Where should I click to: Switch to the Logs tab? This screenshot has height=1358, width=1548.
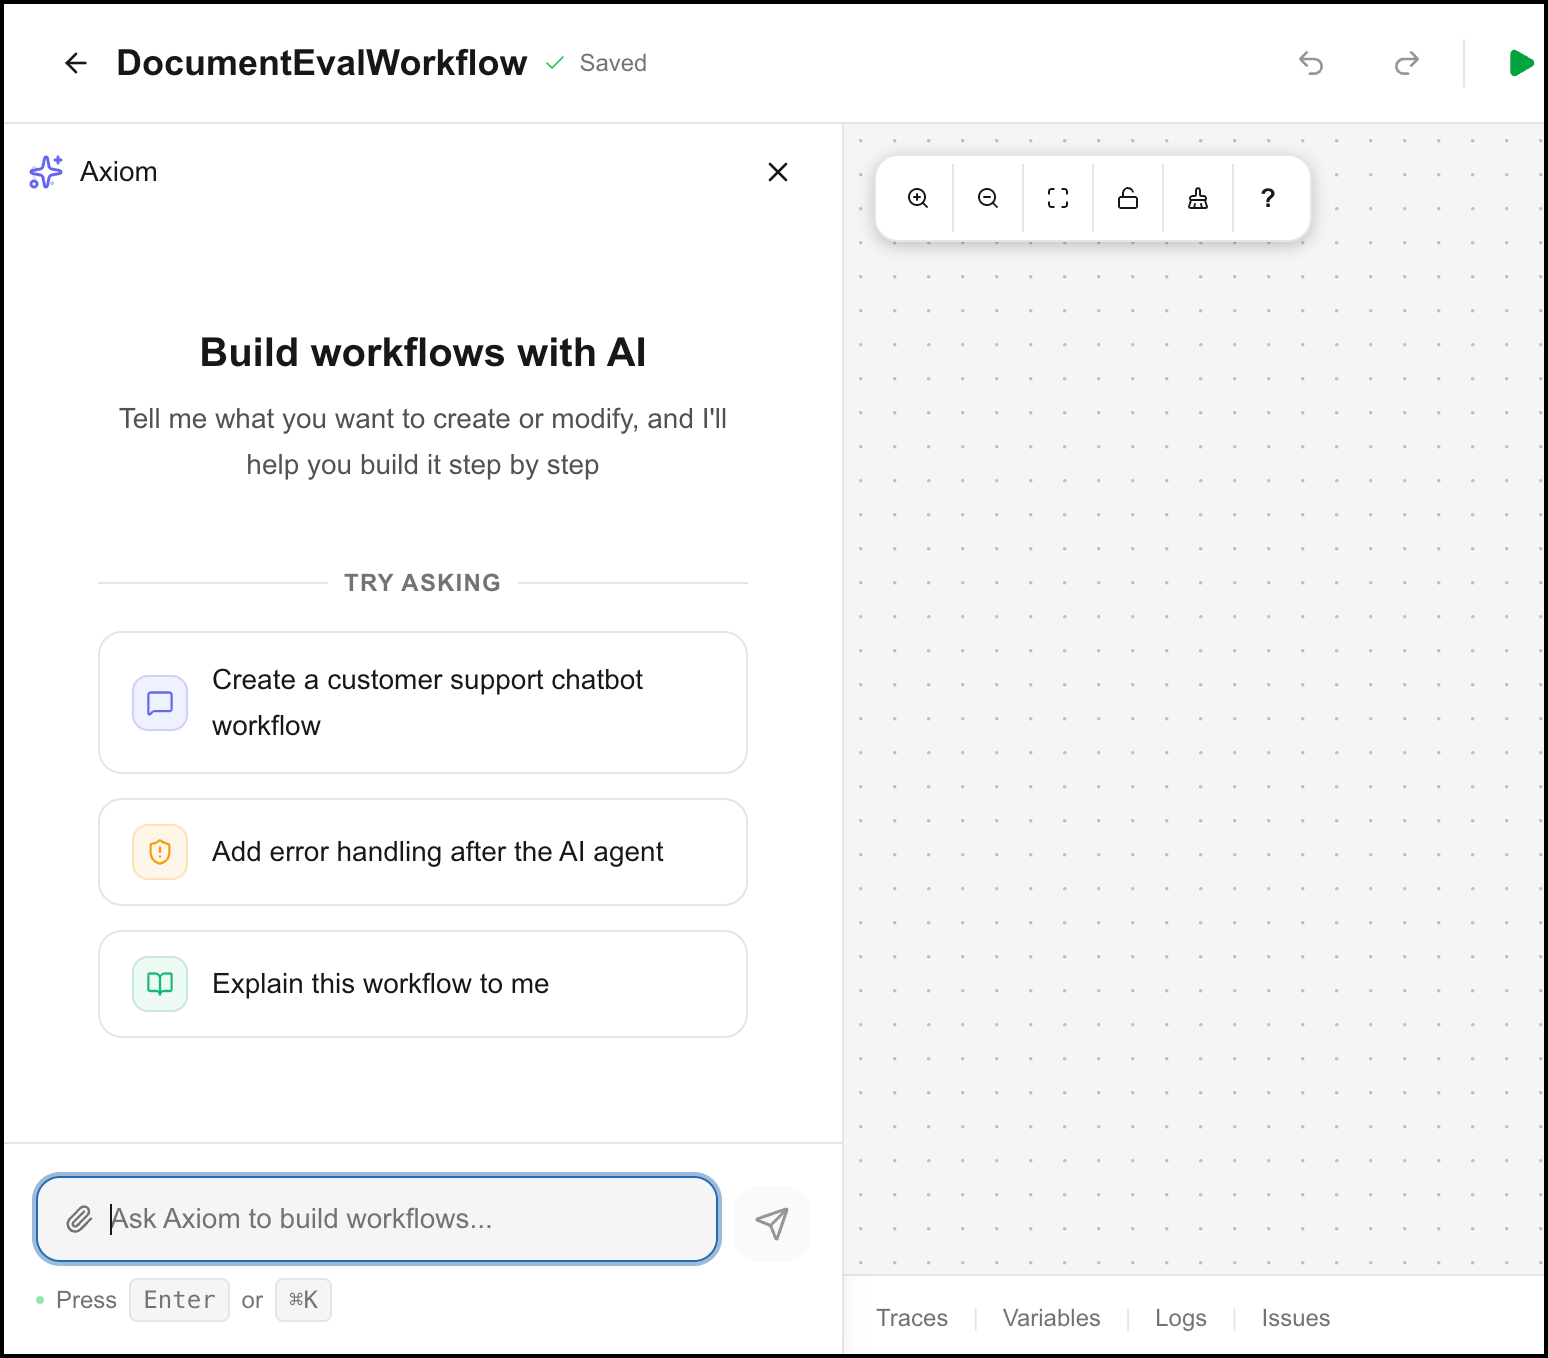click(x=1181, y=1318)
